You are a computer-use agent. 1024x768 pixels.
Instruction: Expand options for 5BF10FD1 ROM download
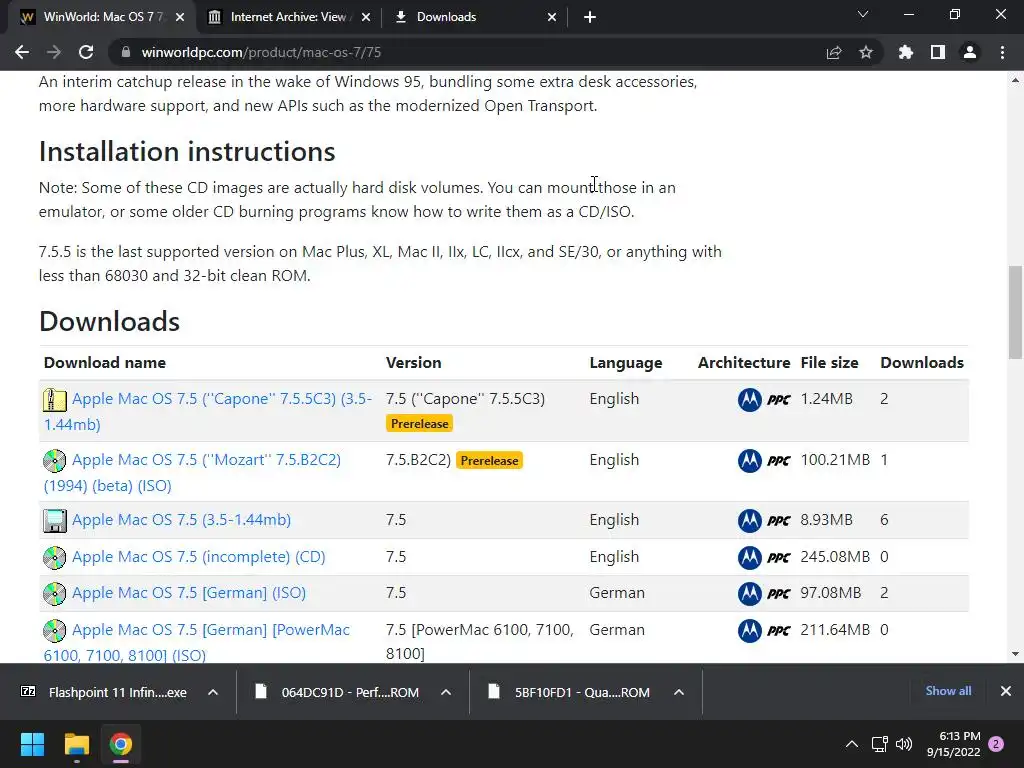click(x=678, y=692)
